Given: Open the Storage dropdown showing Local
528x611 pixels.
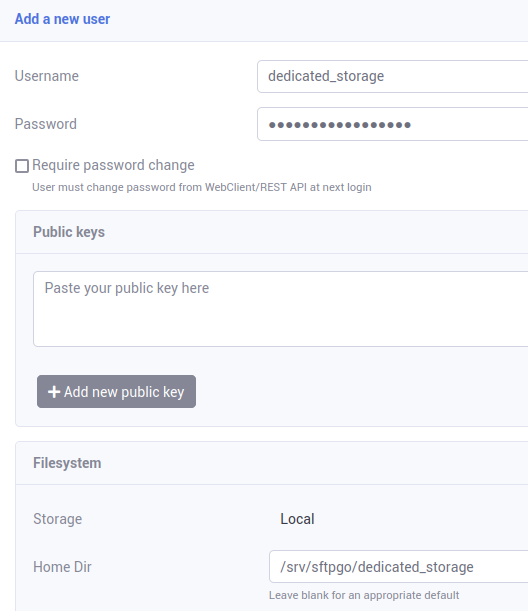Looking at the screenshot, I should [398, 519].
